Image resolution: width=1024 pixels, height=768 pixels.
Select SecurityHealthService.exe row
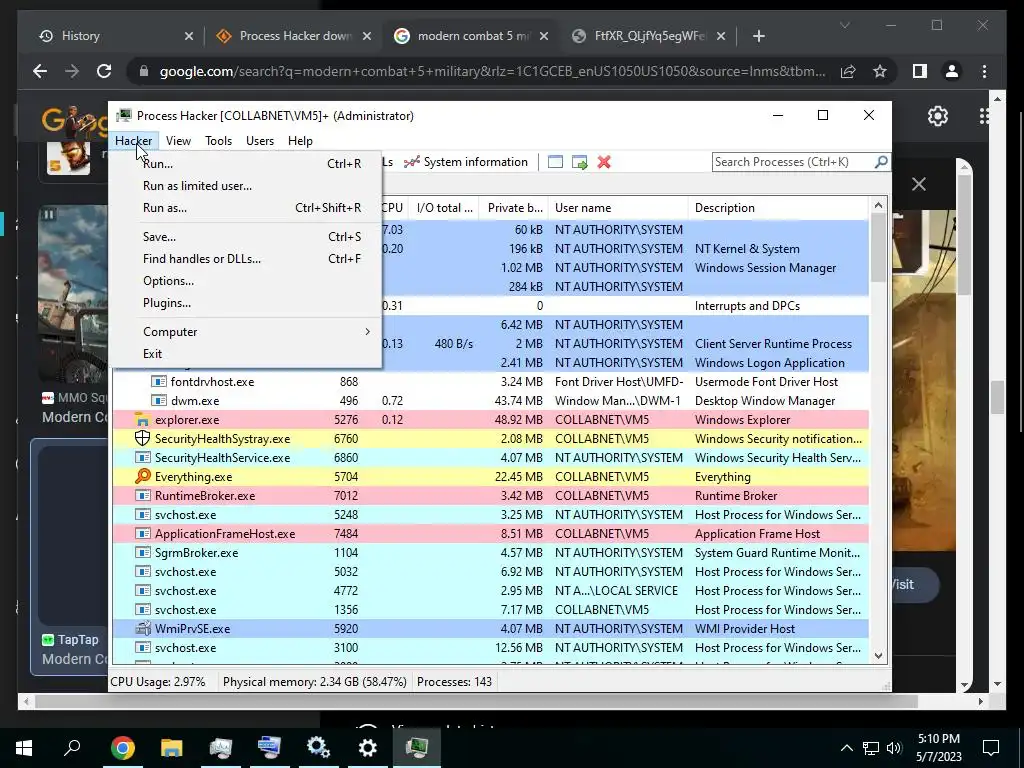click(490, 458)
